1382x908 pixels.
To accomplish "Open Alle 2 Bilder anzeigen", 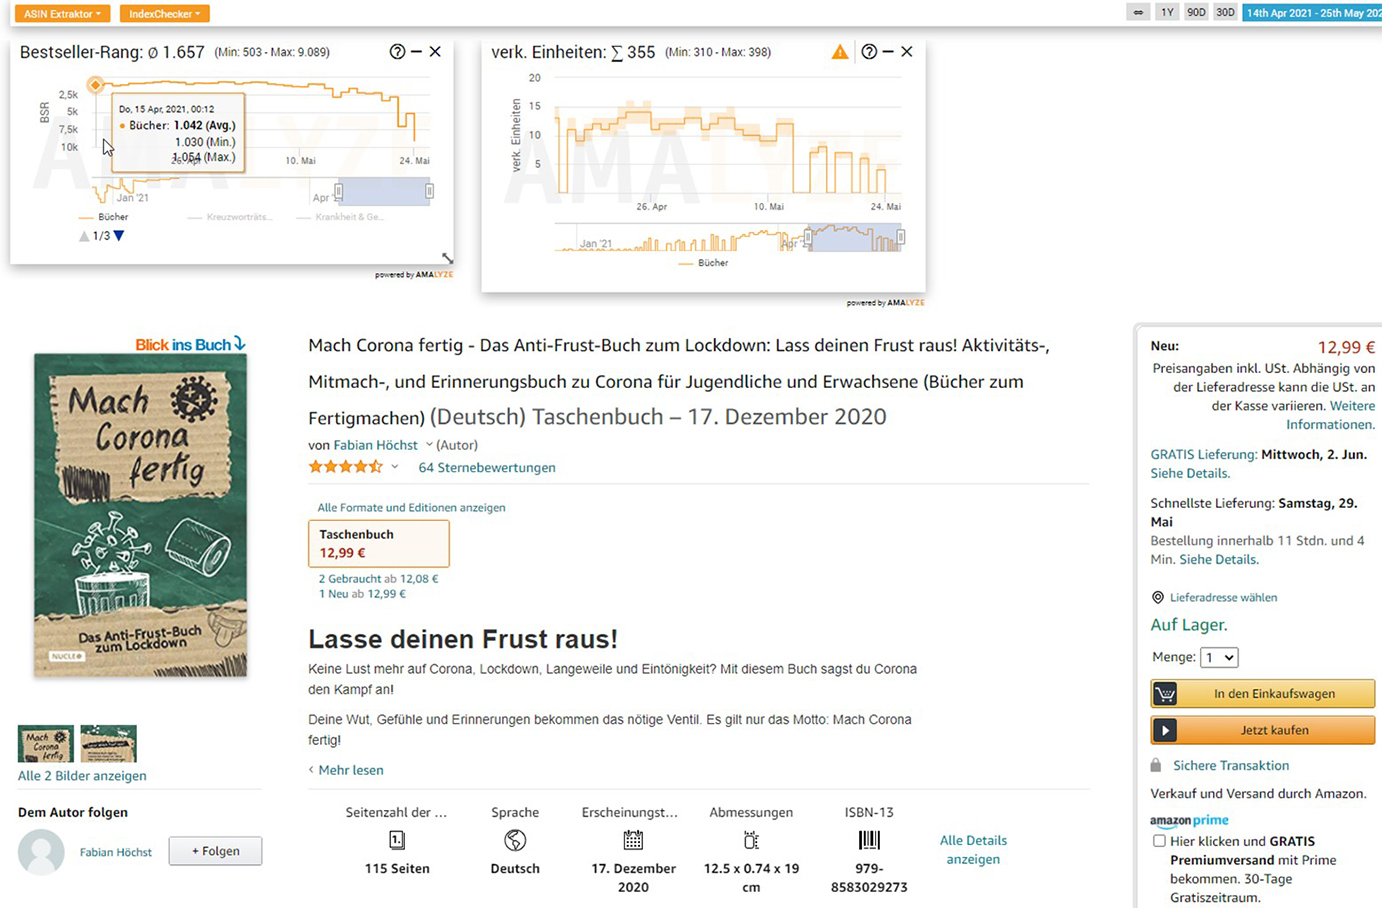I will pos(82,776).
